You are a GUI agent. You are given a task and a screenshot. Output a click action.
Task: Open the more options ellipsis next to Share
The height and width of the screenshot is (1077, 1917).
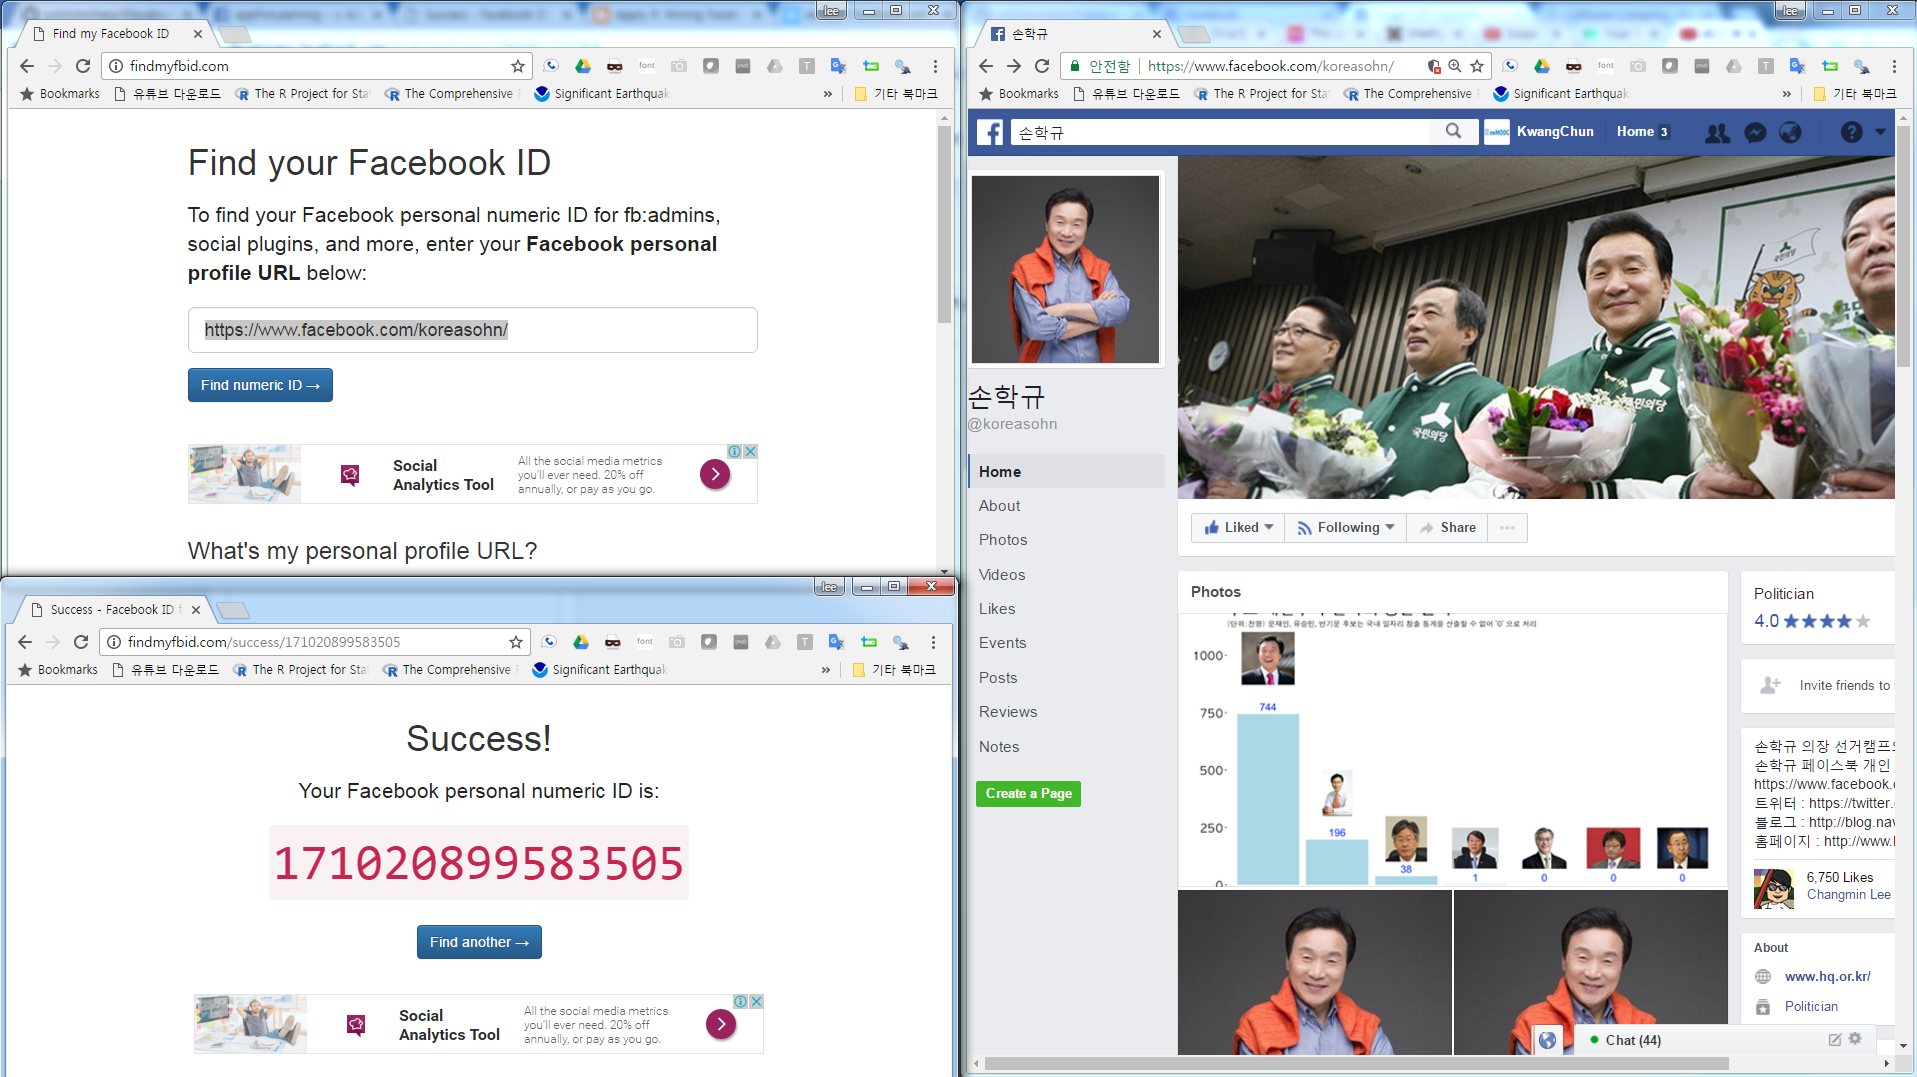[1507, 528]
